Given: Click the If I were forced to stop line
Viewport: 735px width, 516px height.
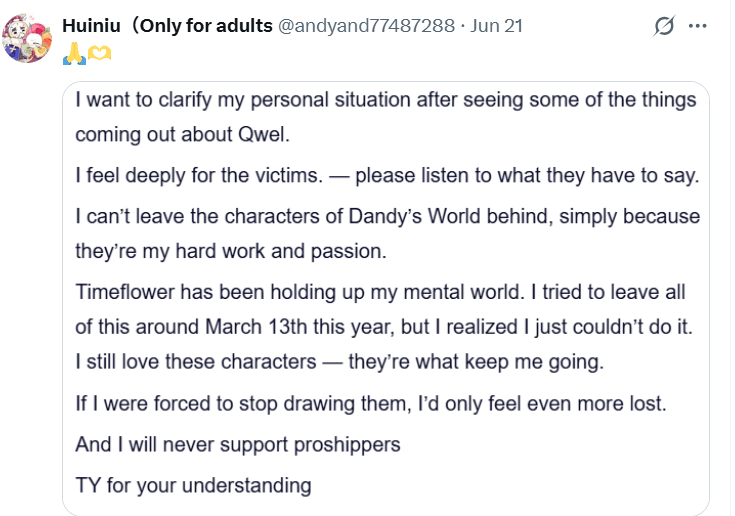Looking at the screenshot, I should tap(371, 404).
